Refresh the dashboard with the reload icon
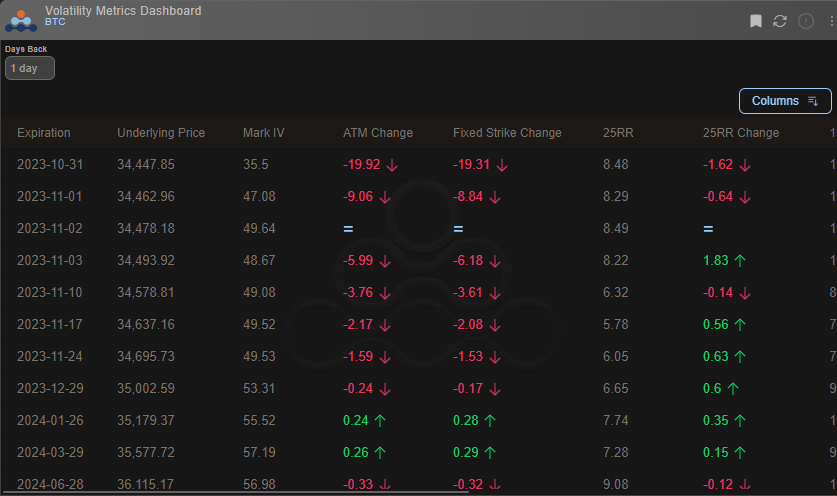This screenshot has width=837, height=496. [x=780, y=21]
